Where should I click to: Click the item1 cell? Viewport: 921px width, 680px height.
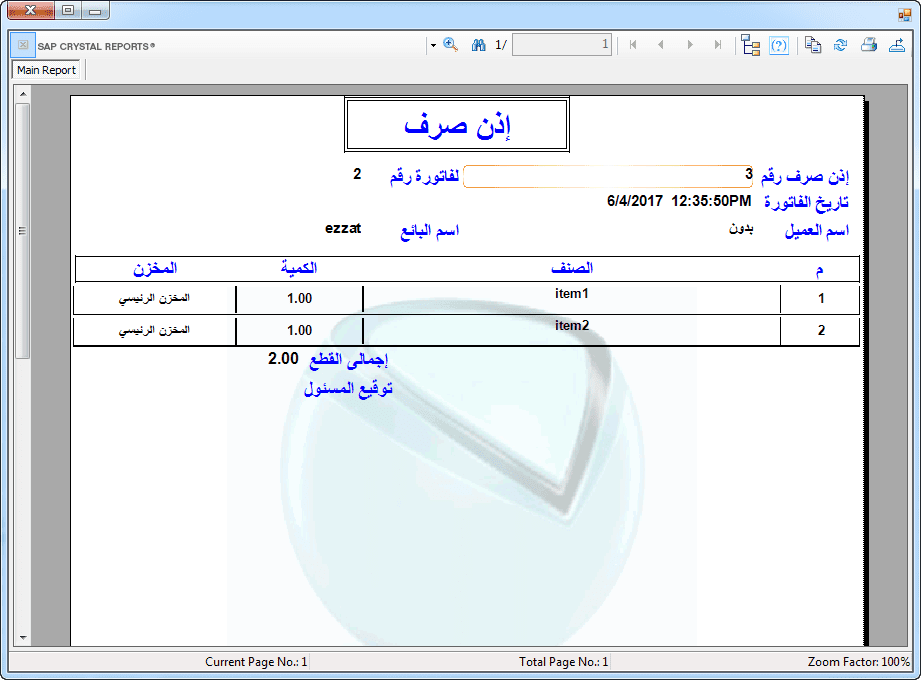coord(572,294)
